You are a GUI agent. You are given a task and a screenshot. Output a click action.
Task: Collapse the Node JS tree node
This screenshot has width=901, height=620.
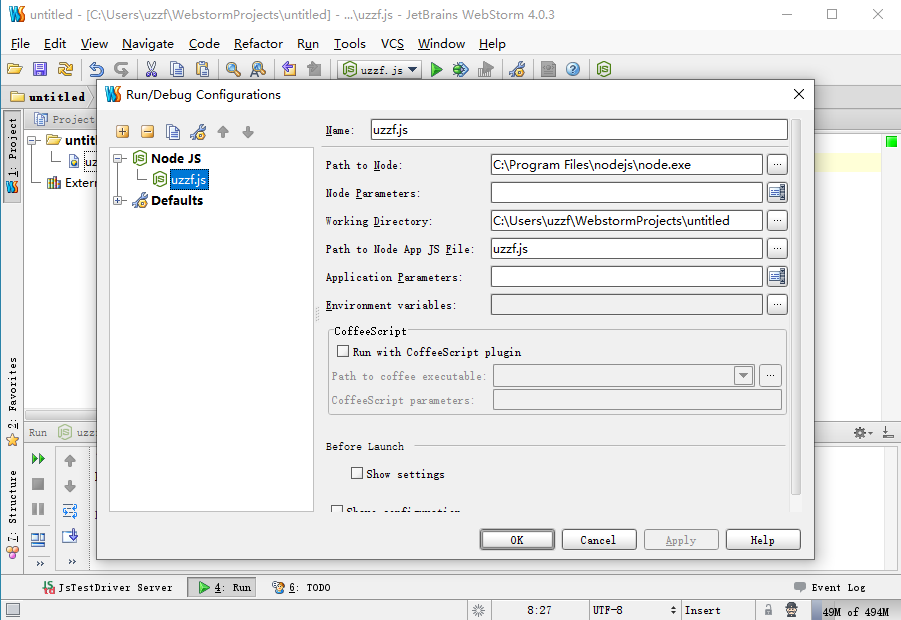point(119,158)
